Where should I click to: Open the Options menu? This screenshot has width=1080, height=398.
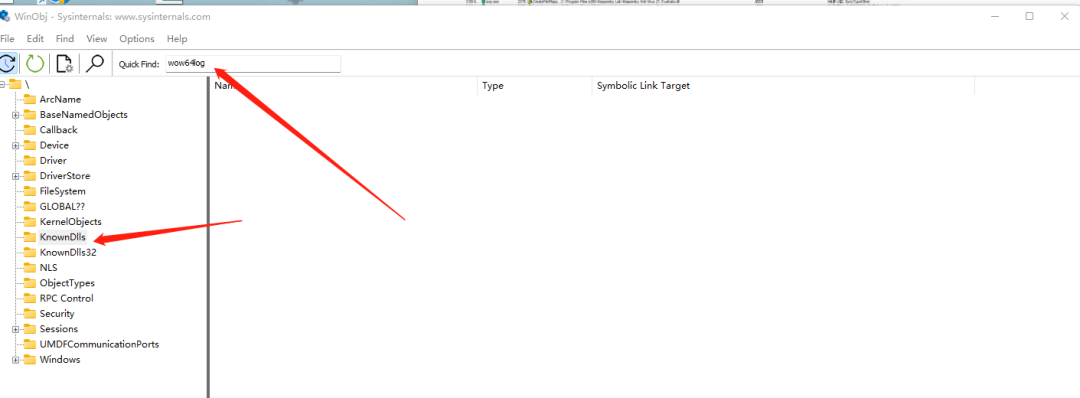point(137,39)
